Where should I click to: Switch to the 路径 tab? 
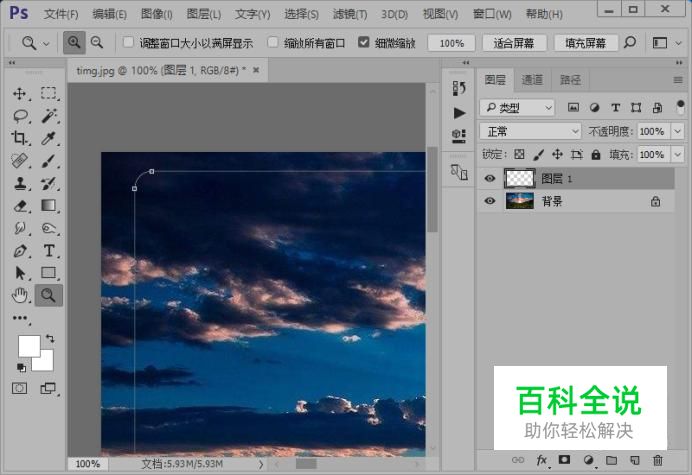point(570,79)
